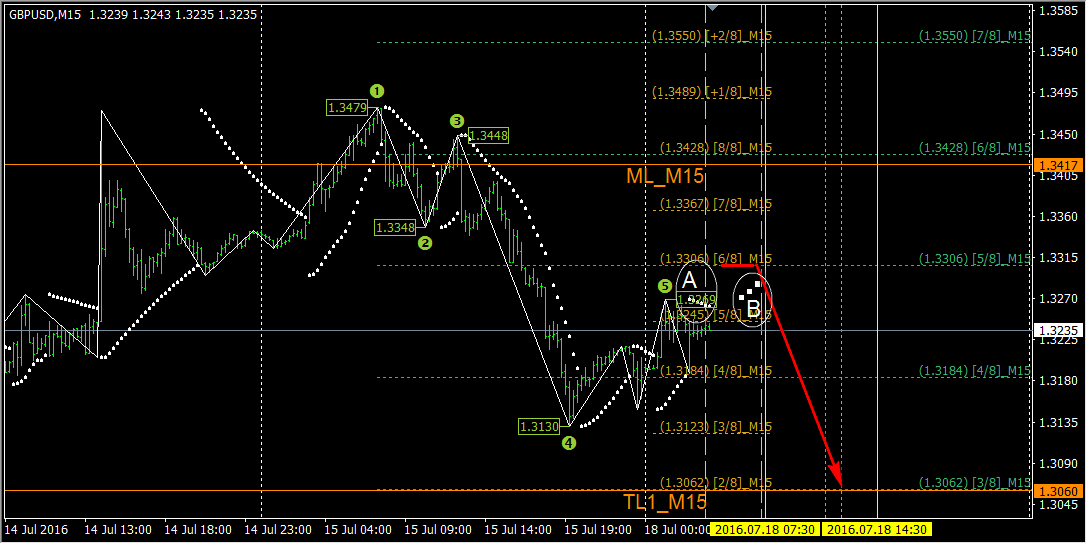The height and width of the screenshot is (544, 1087).
Task: Click 15 Jul 14:00 on the time axis
Action: (518, 530)
